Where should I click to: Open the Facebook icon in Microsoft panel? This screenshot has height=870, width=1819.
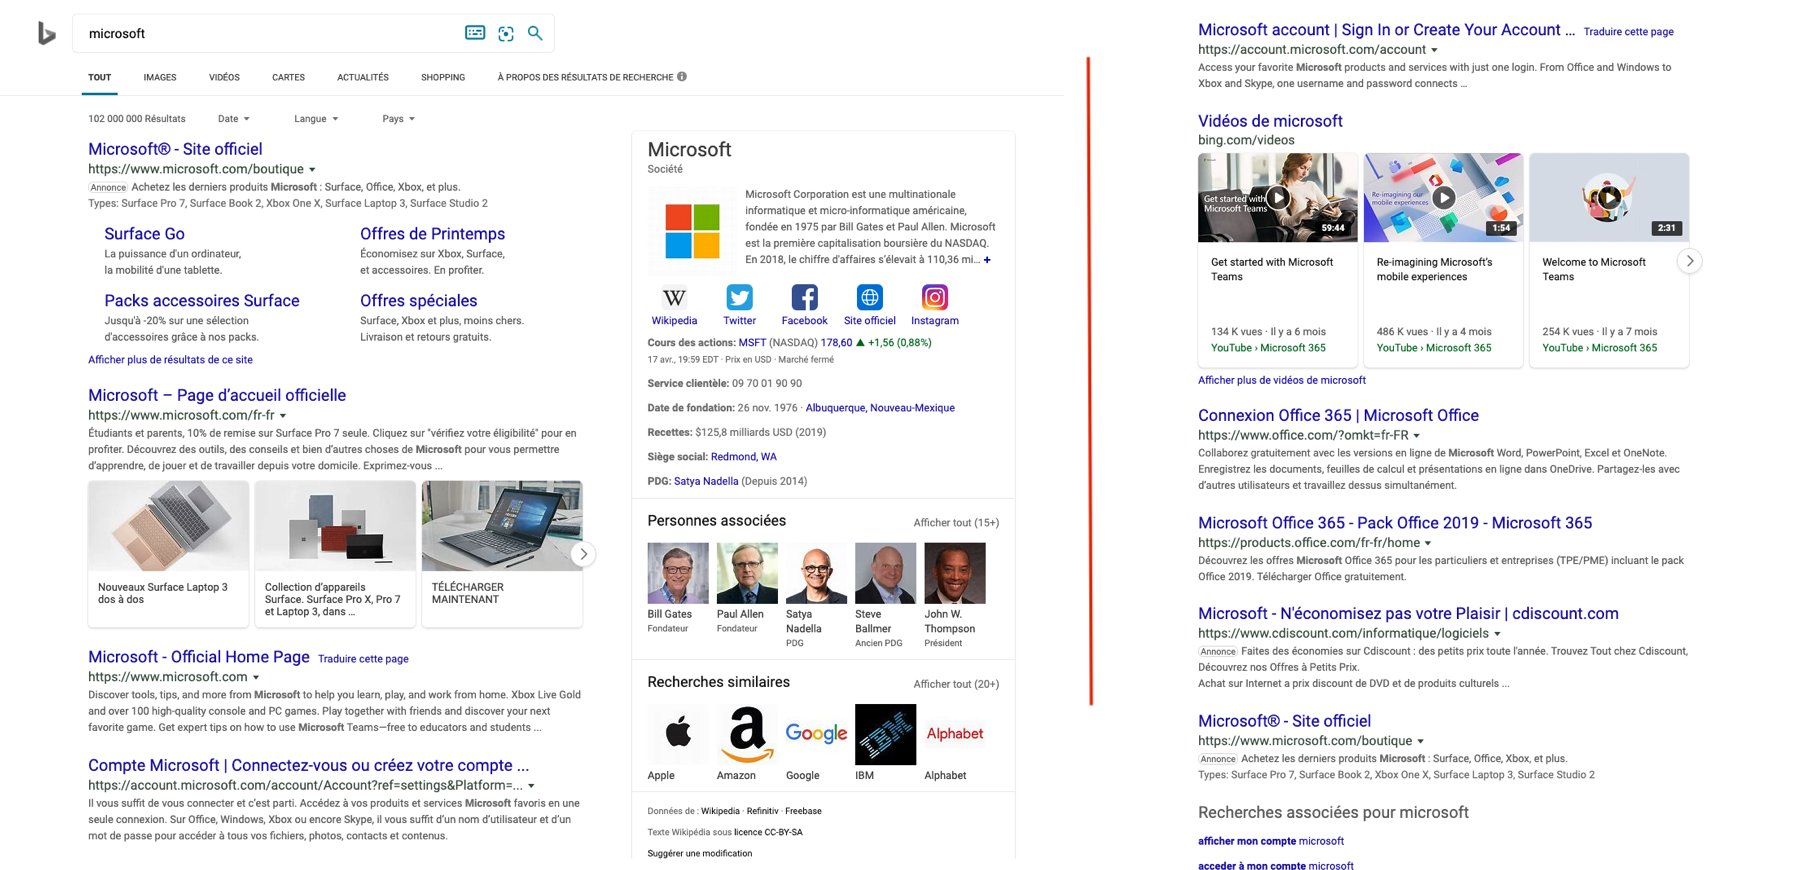pyautogui.click(x=804, y=297)
